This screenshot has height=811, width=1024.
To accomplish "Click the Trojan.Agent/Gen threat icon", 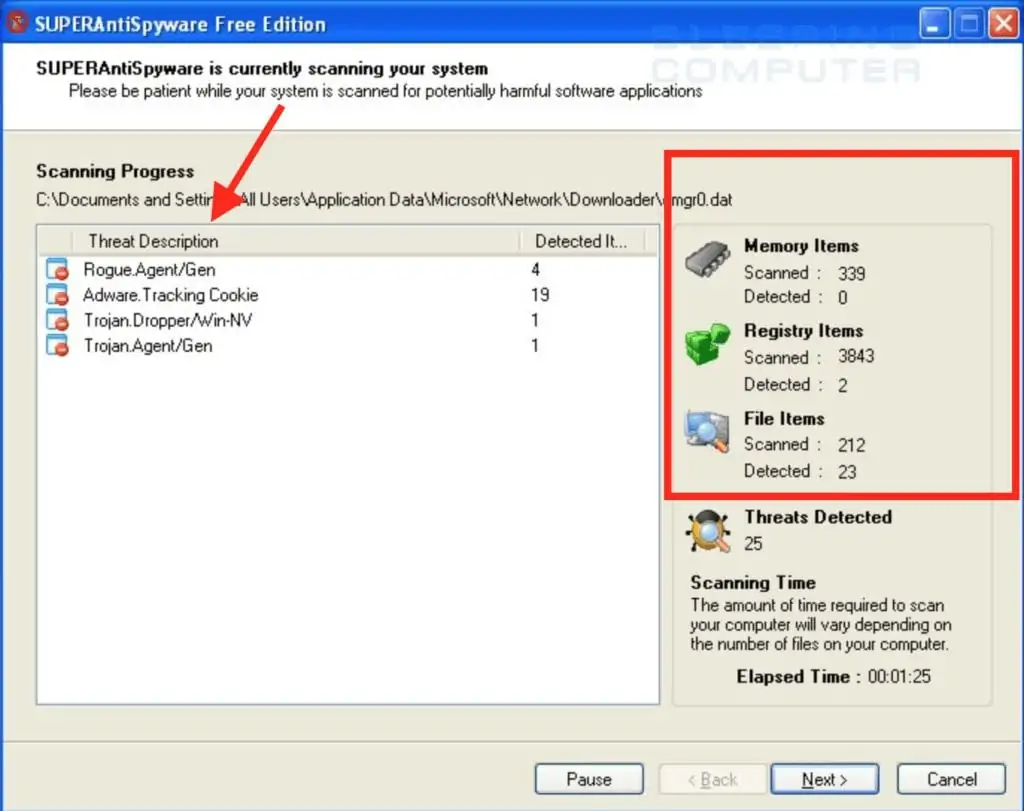I will click(x=57, y=345).
